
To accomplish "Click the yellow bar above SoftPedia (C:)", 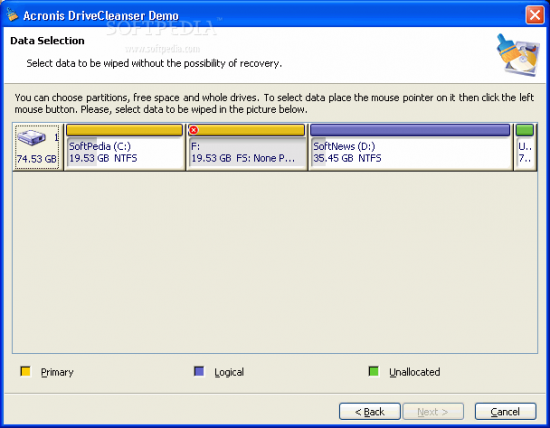I will click(125, 130).
